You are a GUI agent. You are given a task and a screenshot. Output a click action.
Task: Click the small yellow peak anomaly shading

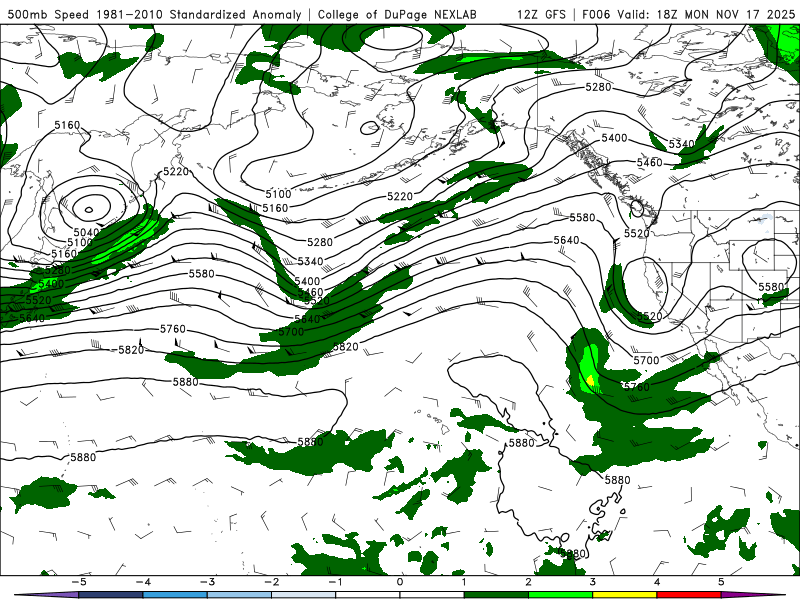591,380
